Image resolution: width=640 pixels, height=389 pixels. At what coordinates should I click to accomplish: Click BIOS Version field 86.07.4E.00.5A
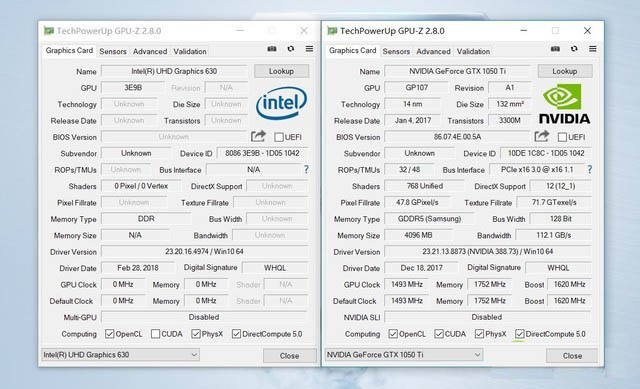pos(457,137)
